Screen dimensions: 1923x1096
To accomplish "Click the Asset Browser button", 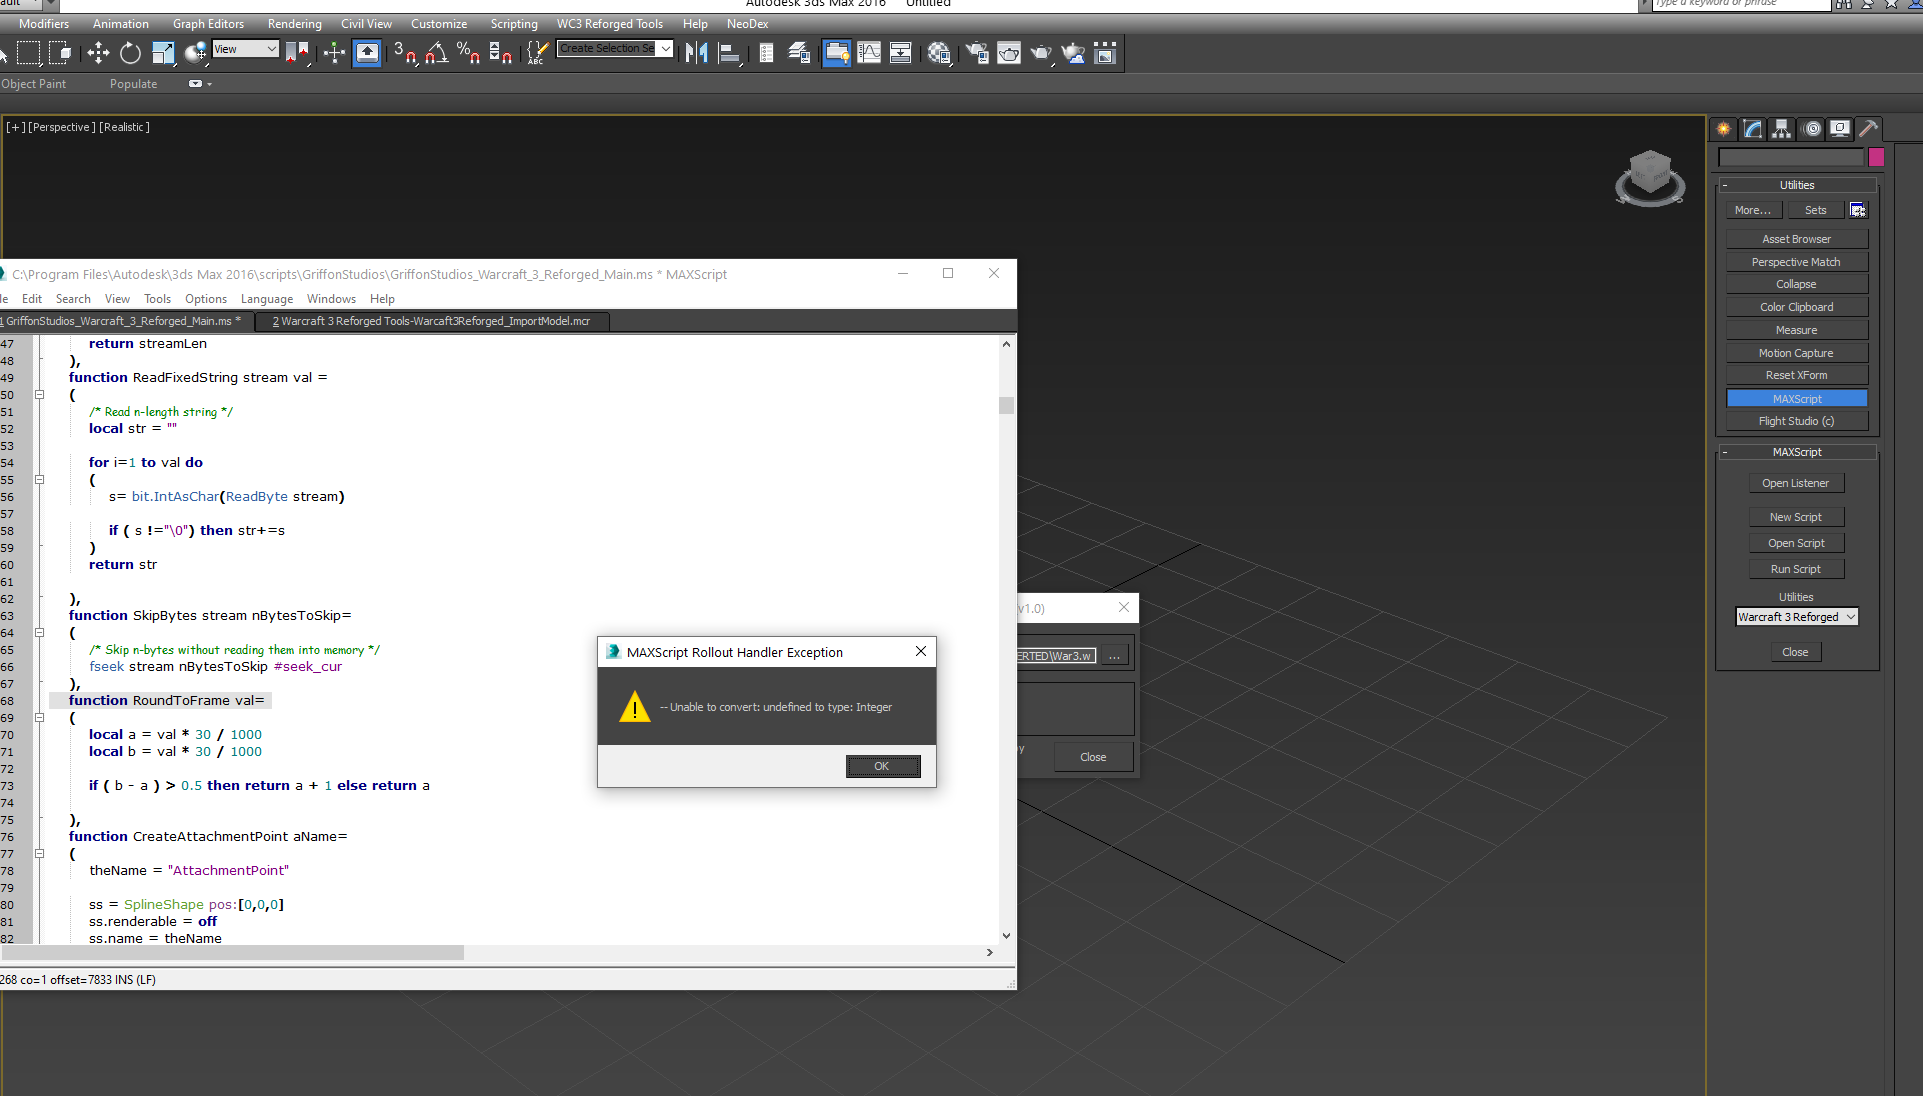I will tap(1796, 239).
